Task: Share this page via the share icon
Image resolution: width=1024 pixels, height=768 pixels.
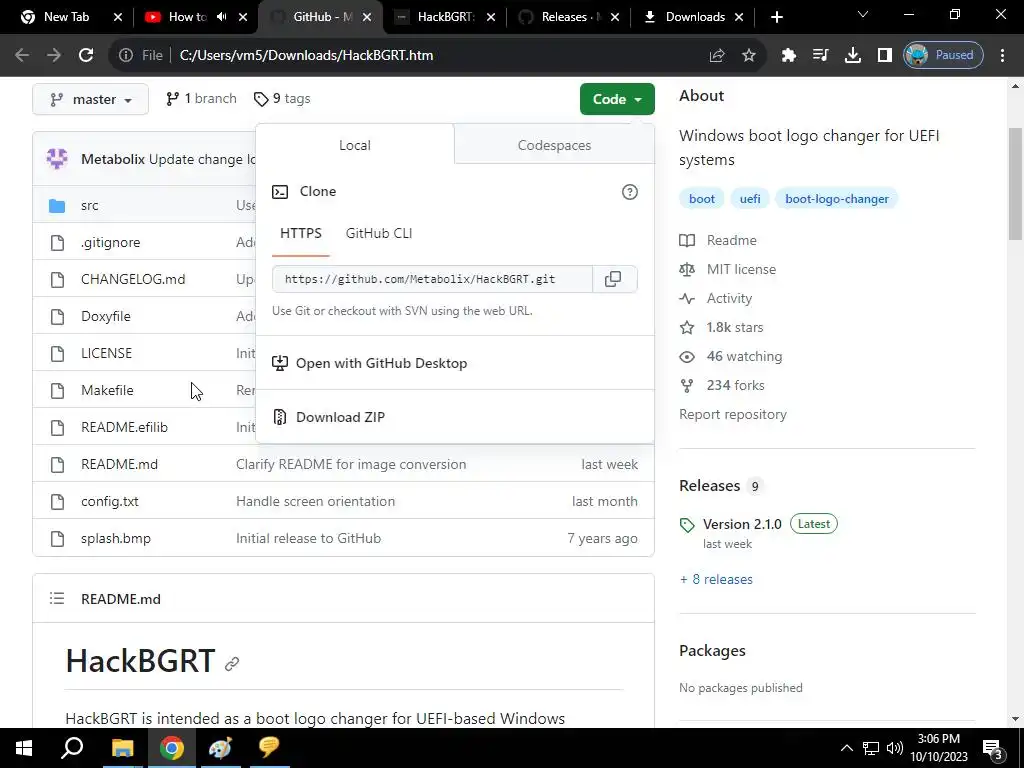Action: point(717,55)
